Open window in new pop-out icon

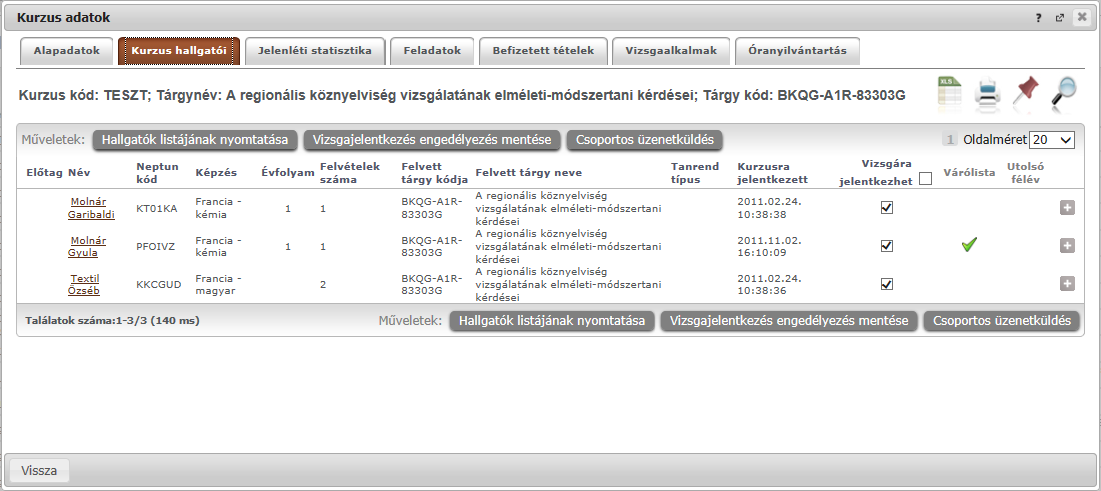[x=1060, y=18]
